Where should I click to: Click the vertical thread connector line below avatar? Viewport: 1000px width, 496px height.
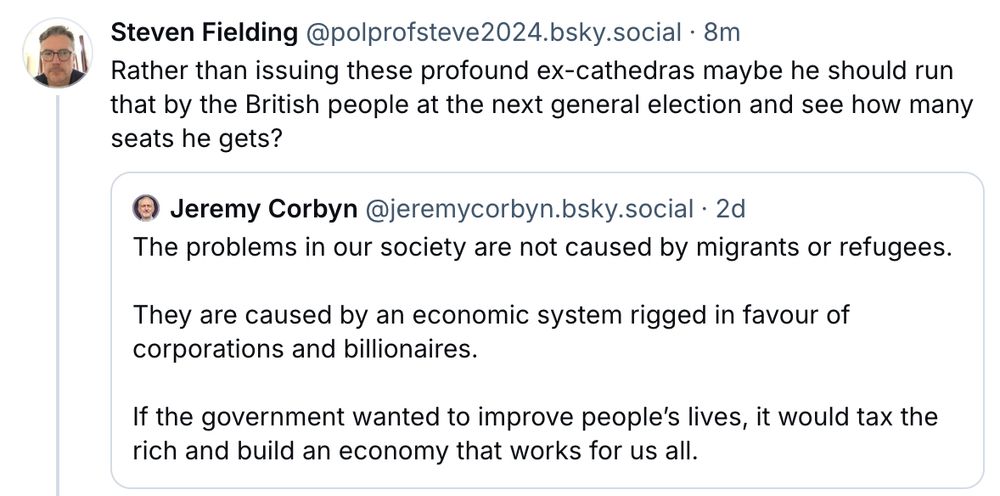point(58,295)
